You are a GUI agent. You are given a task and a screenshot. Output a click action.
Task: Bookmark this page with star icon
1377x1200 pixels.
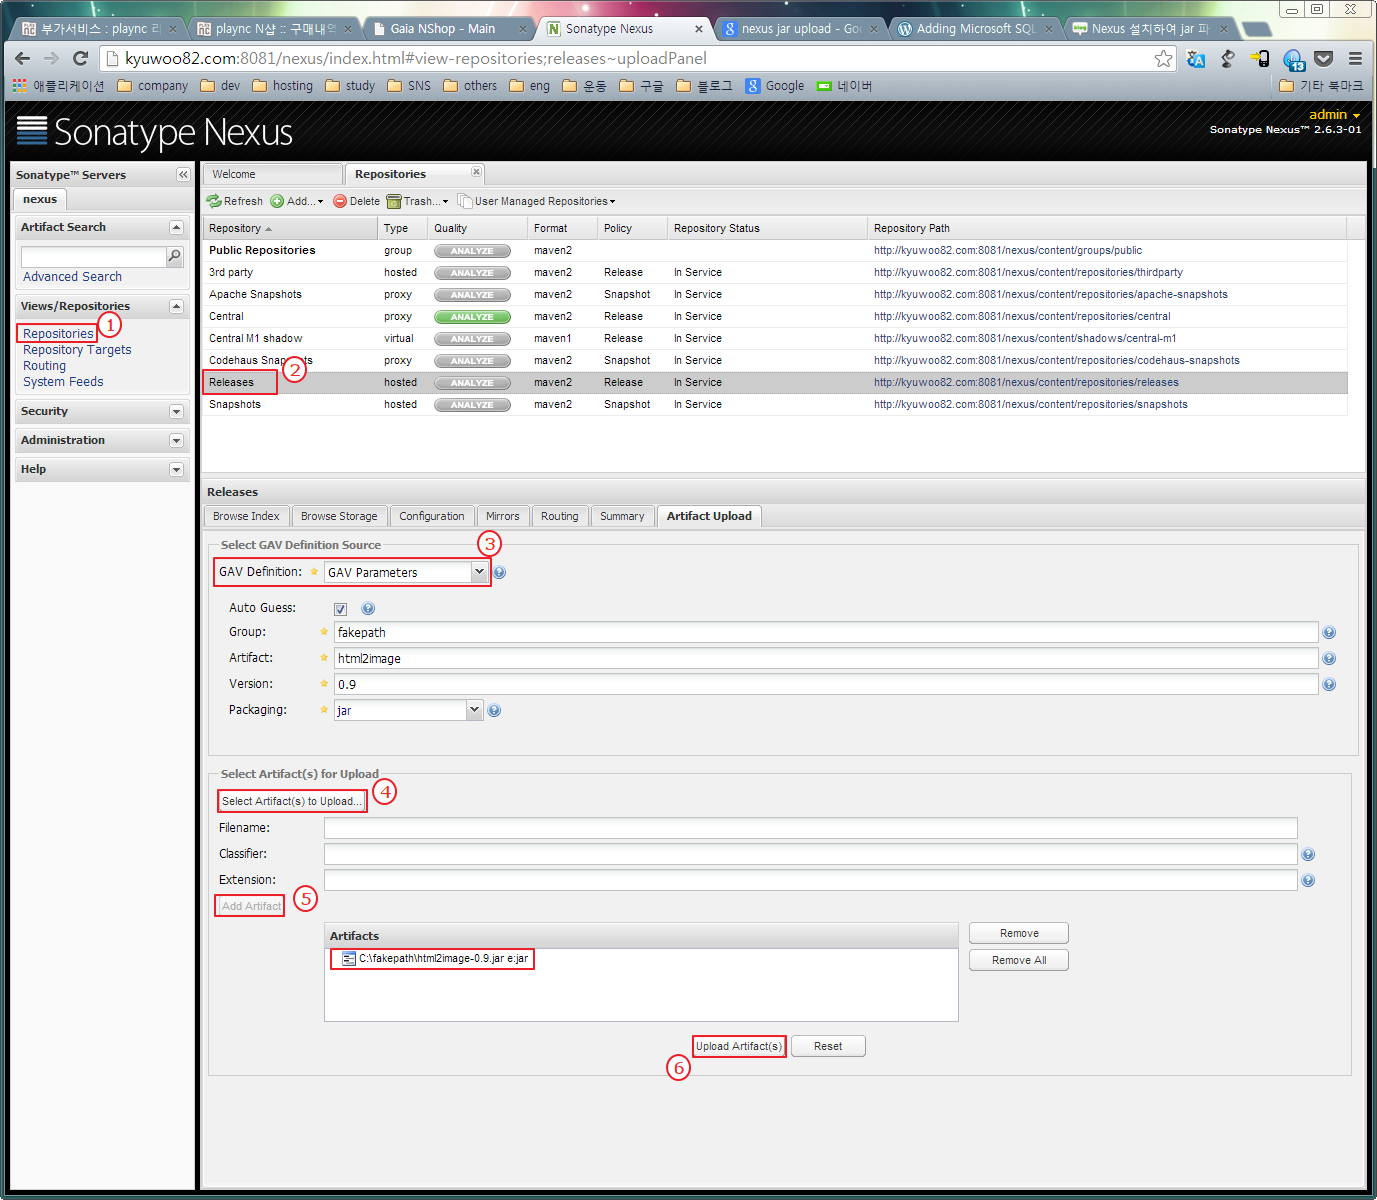(x=1164, y=59)
